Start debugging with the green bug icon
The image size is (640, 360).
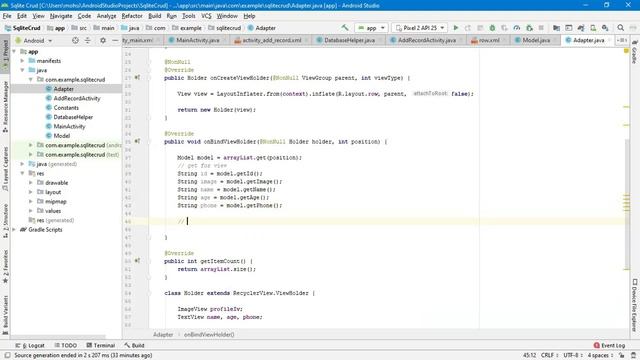coord(492,28)
